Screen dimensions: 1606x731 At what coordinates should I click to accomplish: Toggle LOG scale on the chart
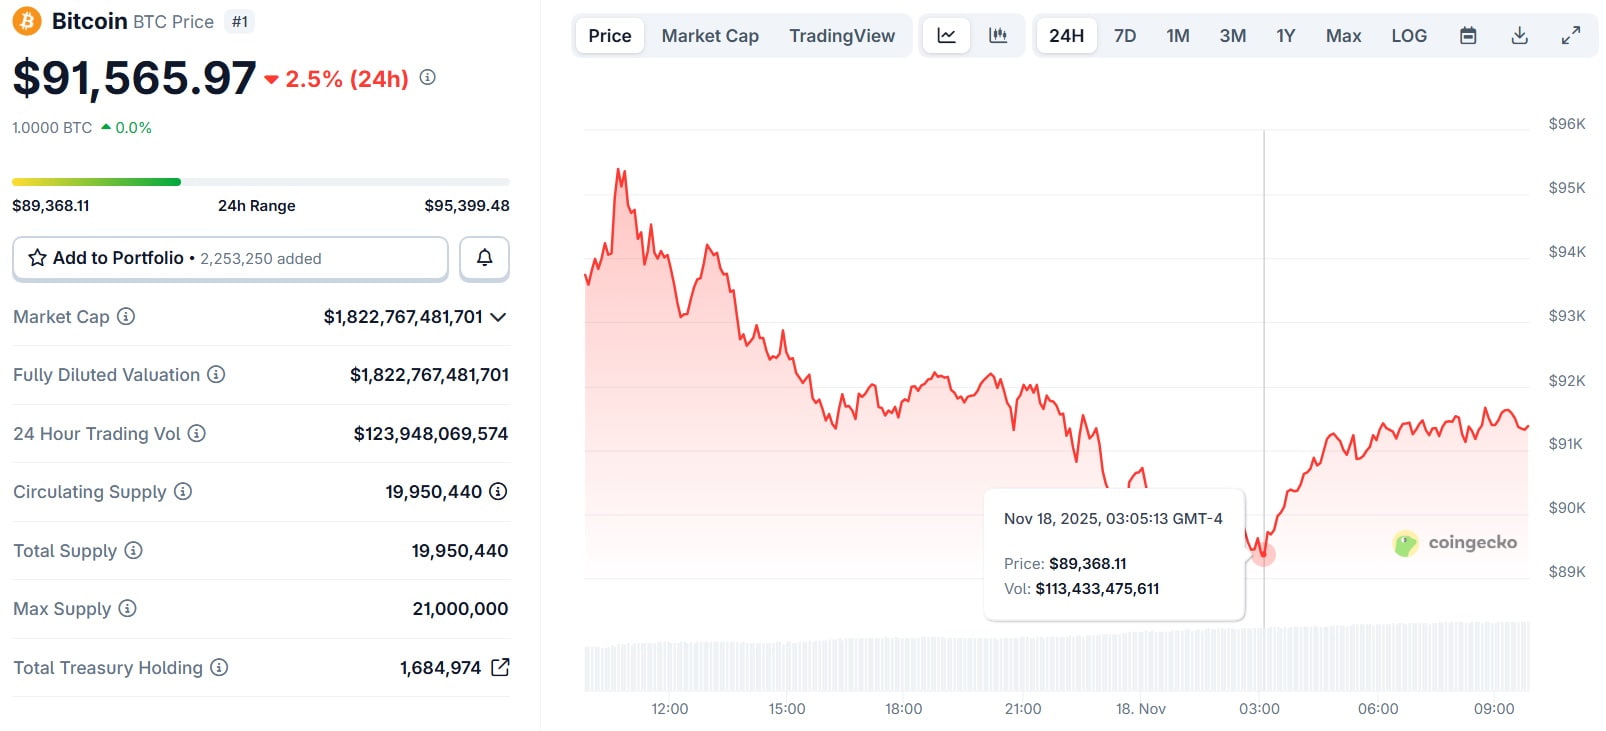pyautogui.click(x=1409, y=36)
